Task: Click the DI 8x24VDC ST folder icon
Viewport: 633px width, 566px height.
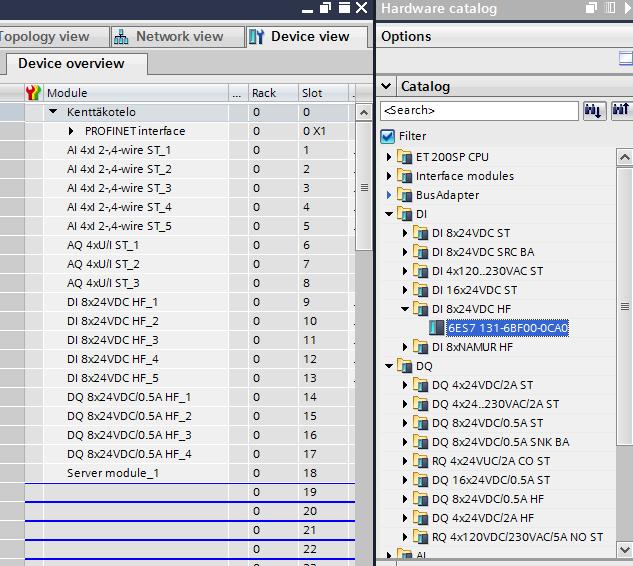Action: 421,233
